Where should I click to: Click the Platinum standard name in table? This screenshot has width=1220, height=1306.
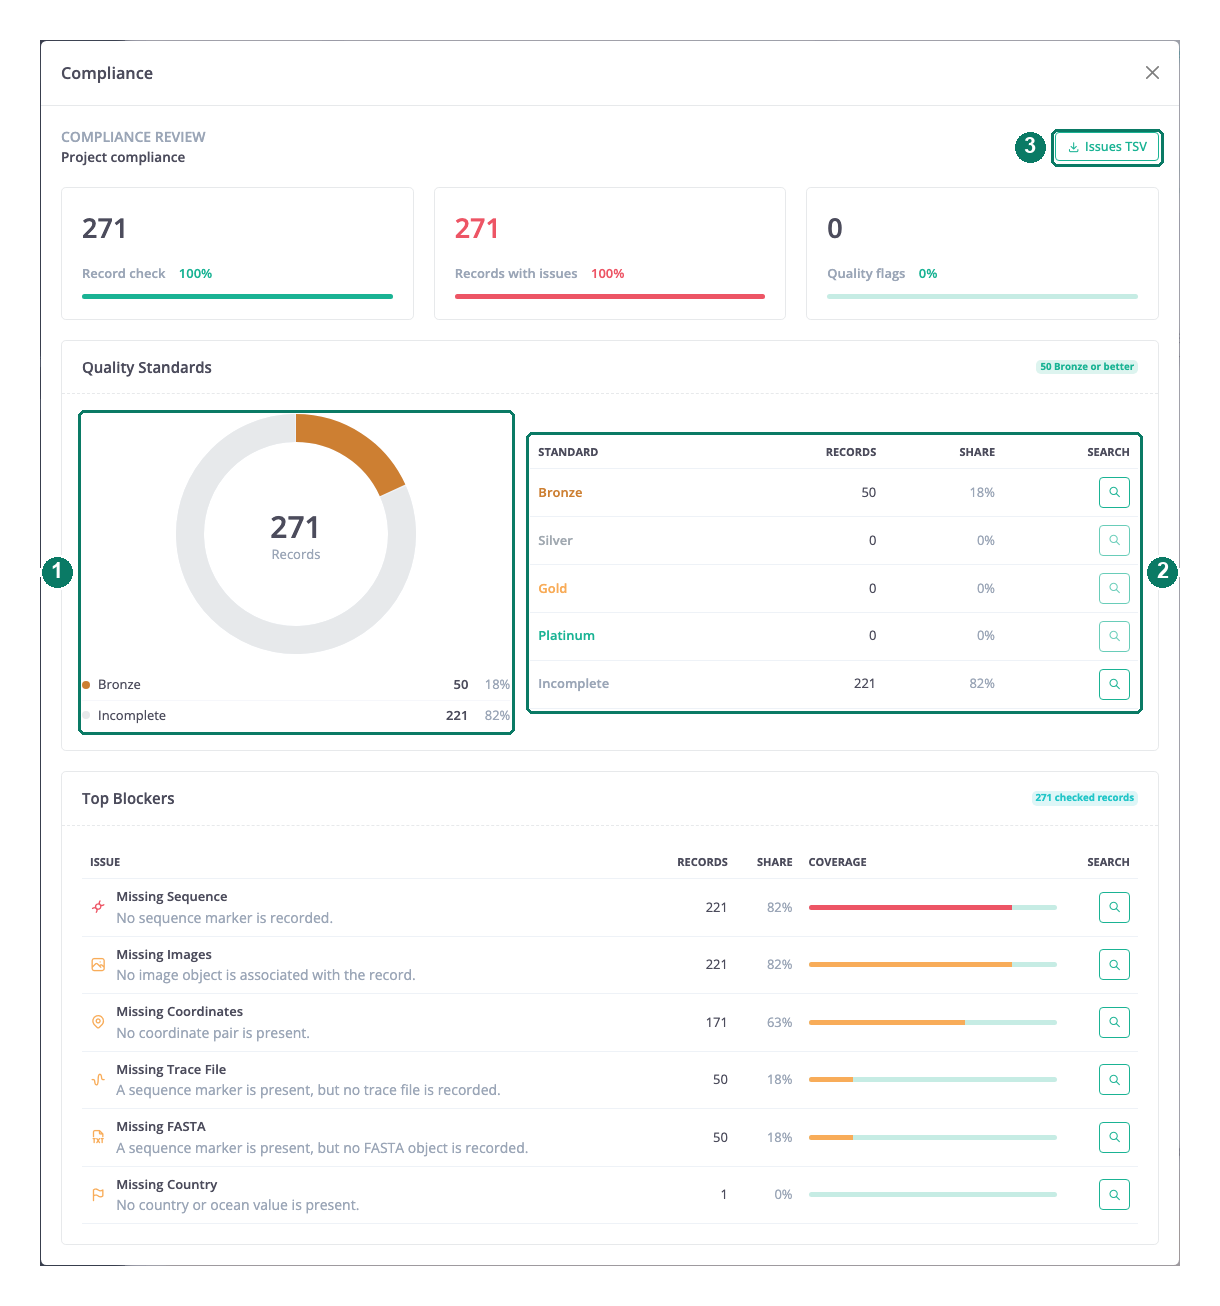566,636
